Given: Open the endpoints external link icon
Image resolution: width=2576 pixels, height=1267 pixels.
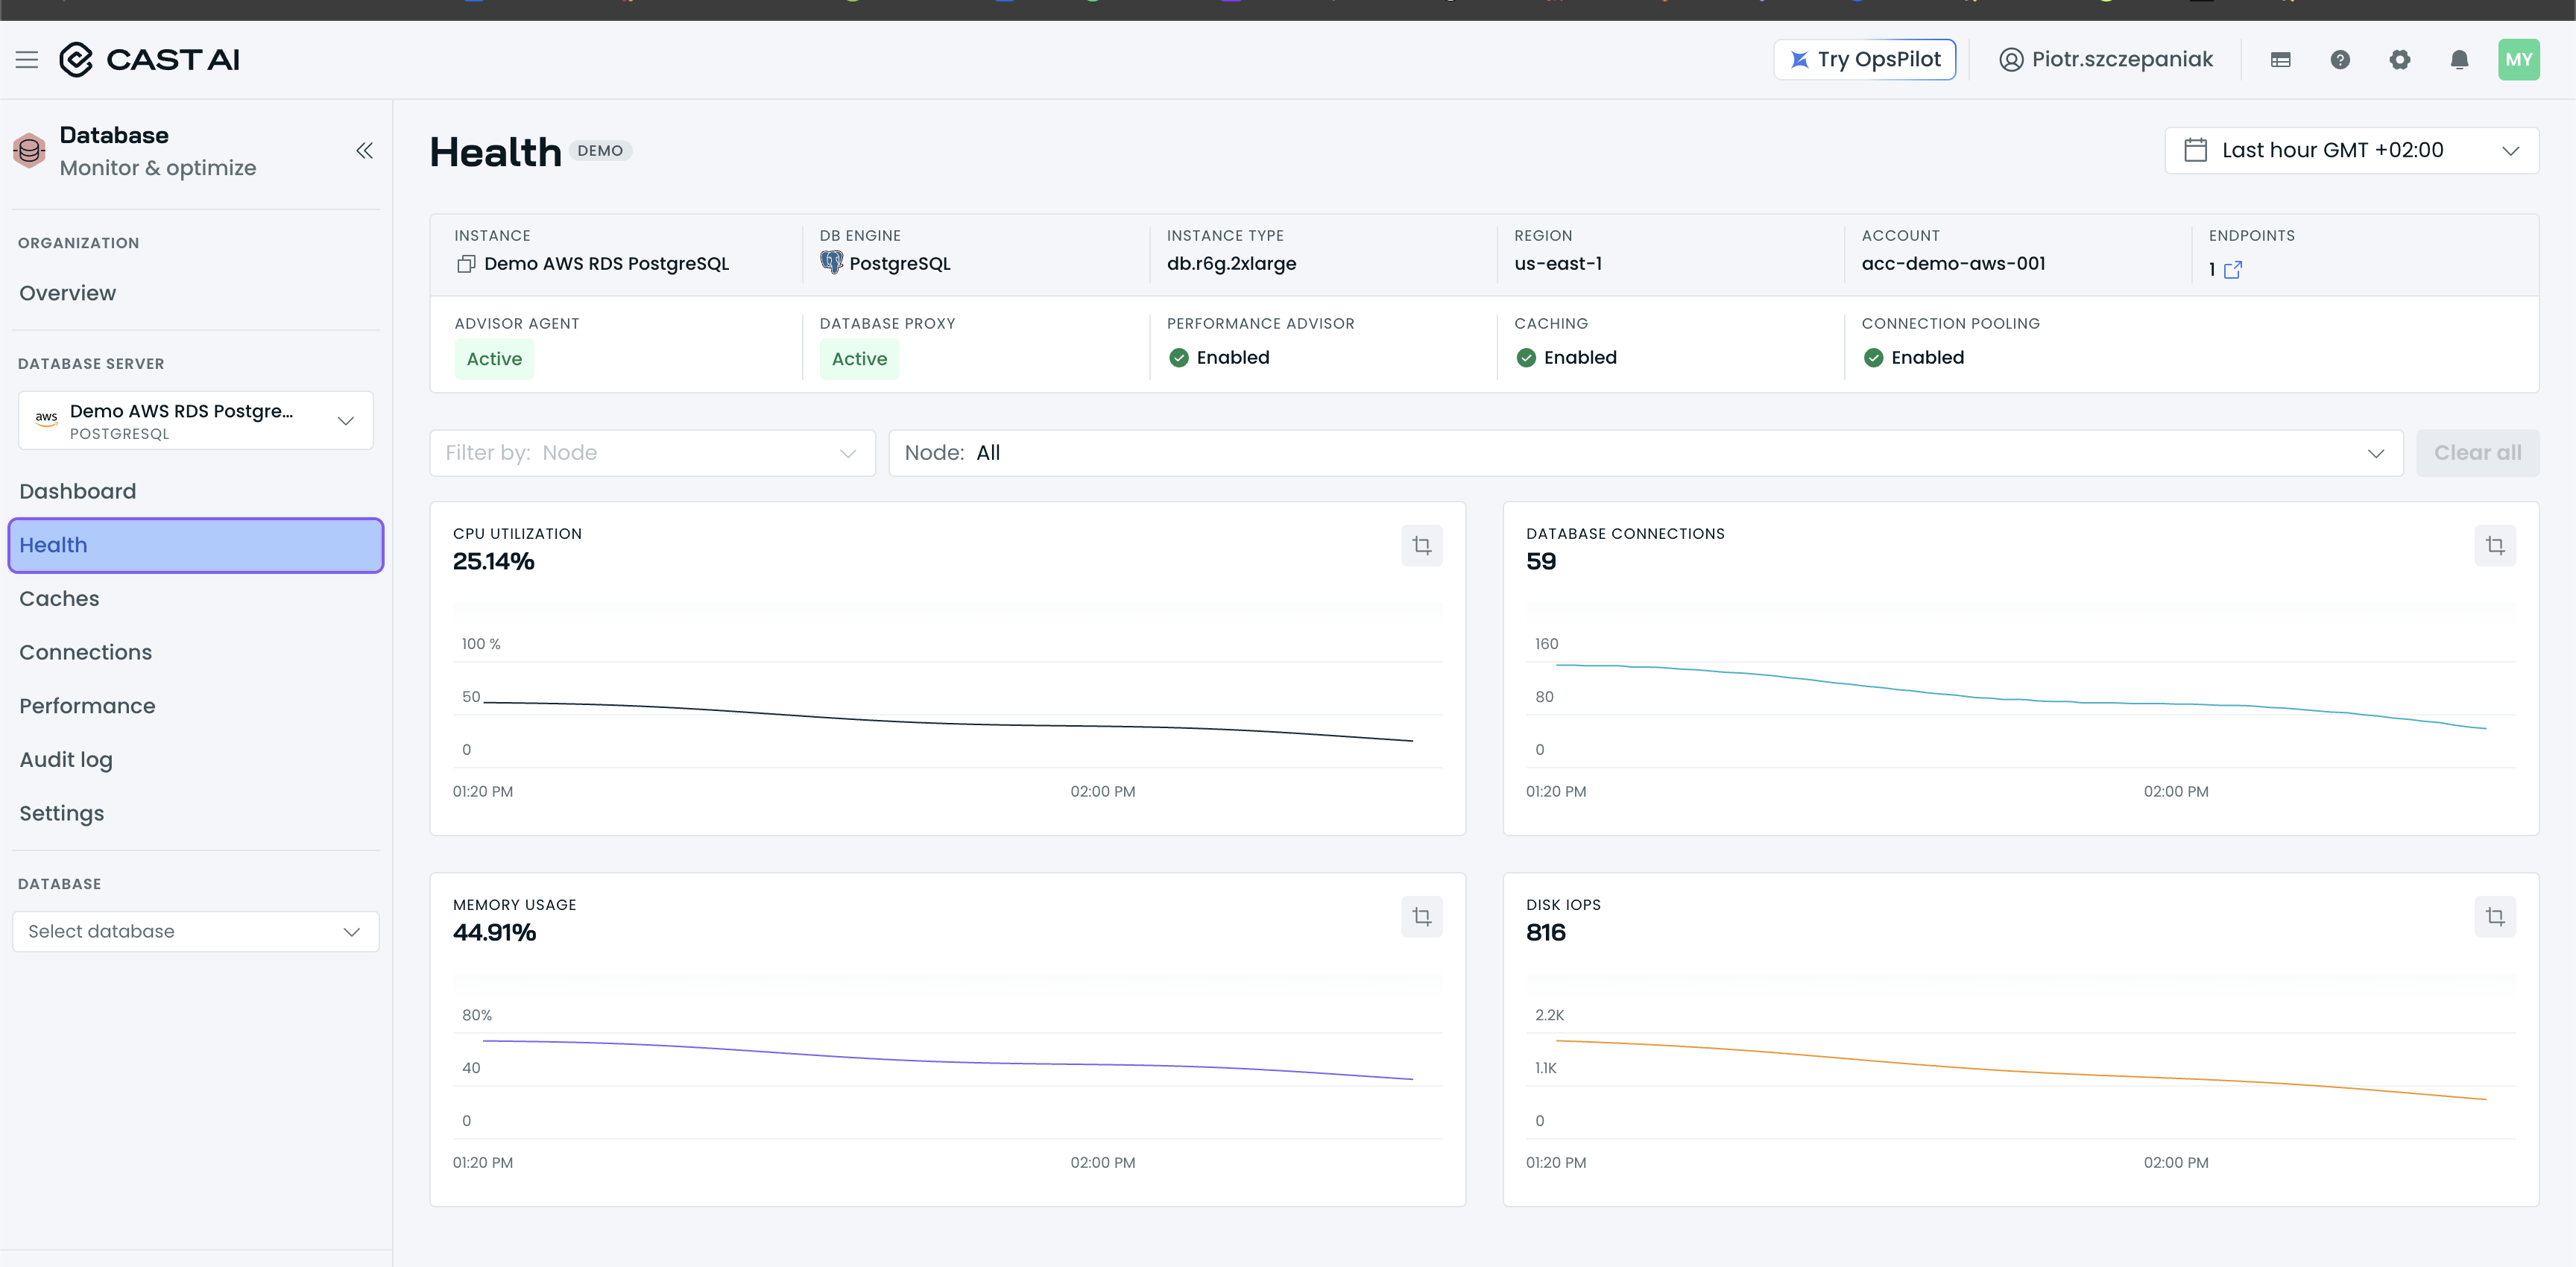Looking at the screenshot, I should [2233, 270].
